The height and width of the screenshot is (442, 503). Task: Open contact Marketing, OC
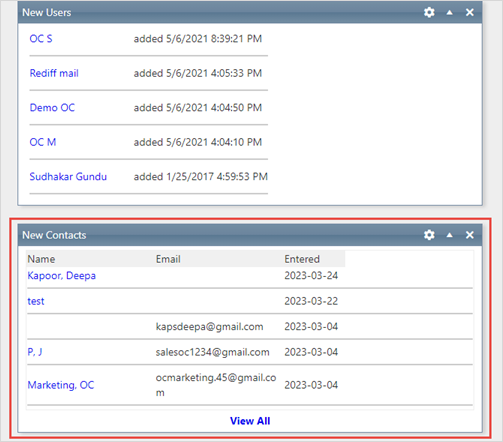(x=61, y=385)
